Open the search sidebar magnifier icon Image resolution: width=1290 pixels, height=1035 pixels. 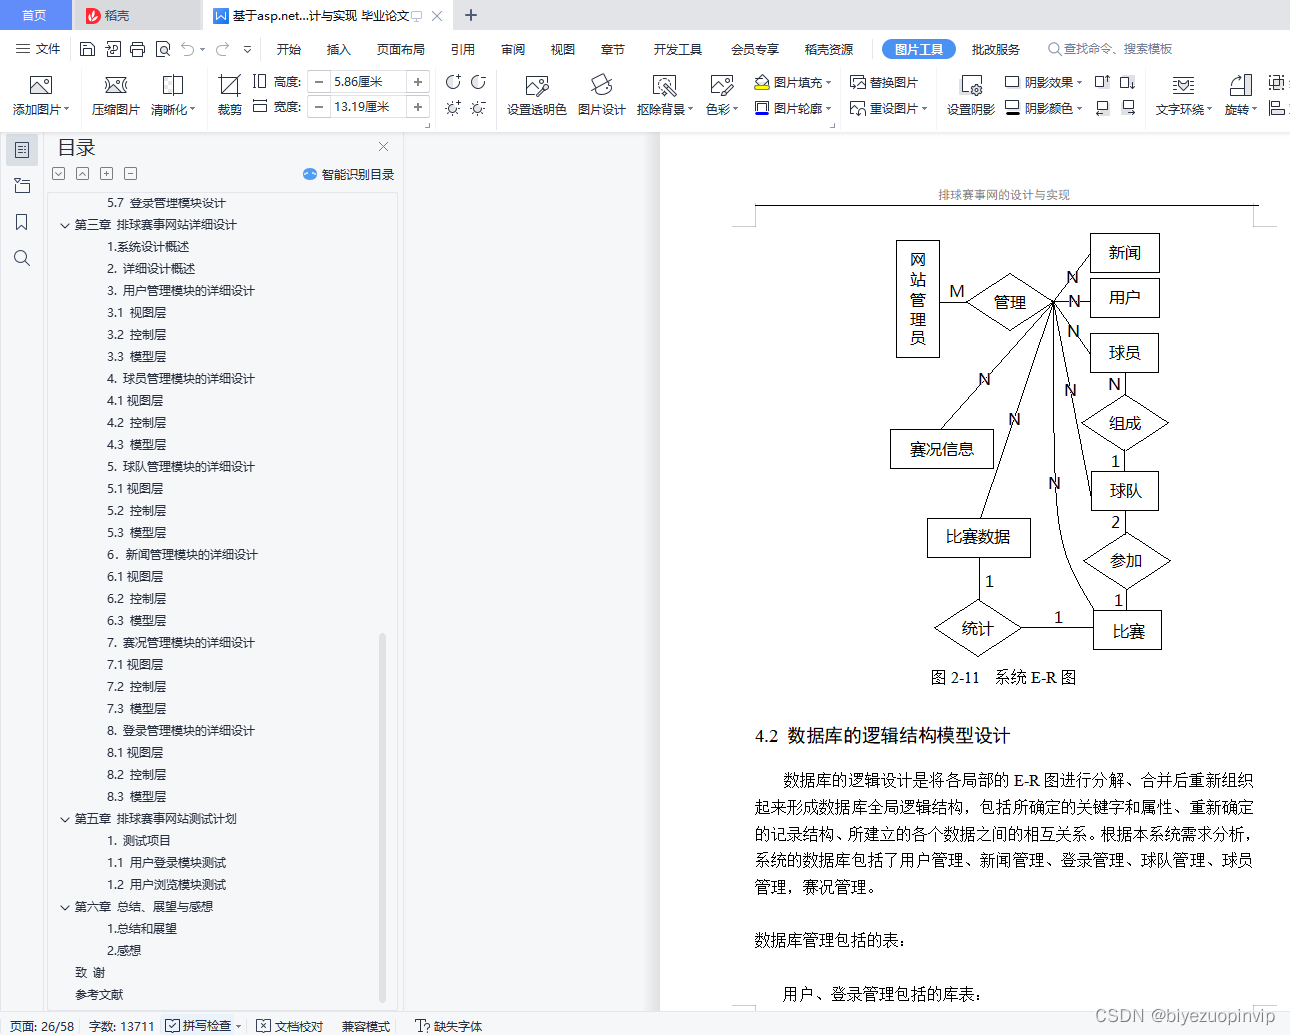pyautogui.click(x=22, y=258)
